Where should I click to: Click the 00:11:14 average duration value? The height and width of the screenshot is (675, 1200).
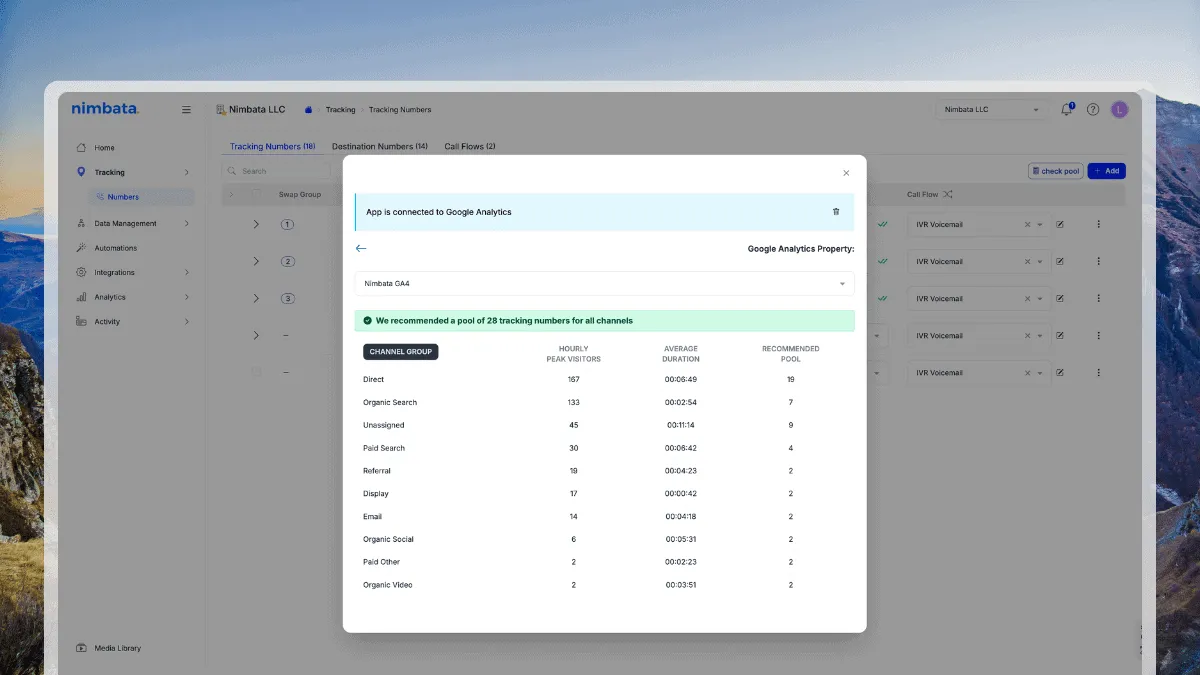pos(681,425)
